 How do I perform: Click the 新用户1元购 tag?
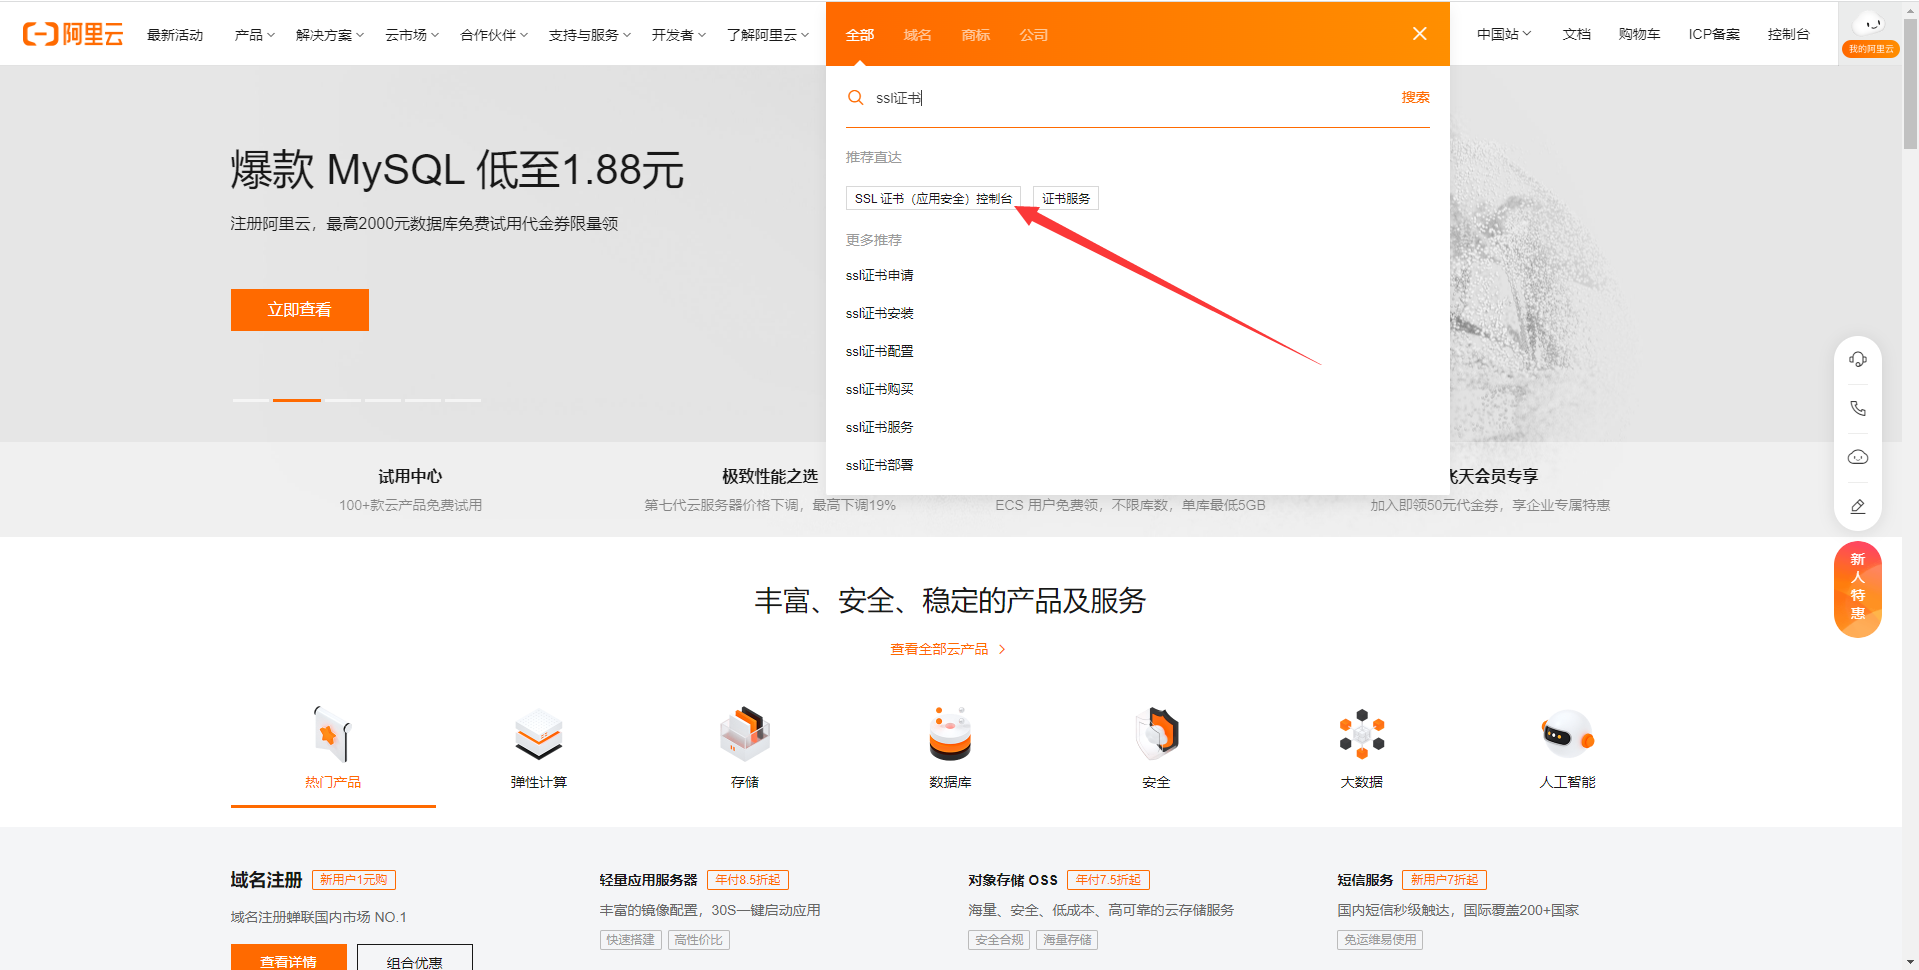354,880
